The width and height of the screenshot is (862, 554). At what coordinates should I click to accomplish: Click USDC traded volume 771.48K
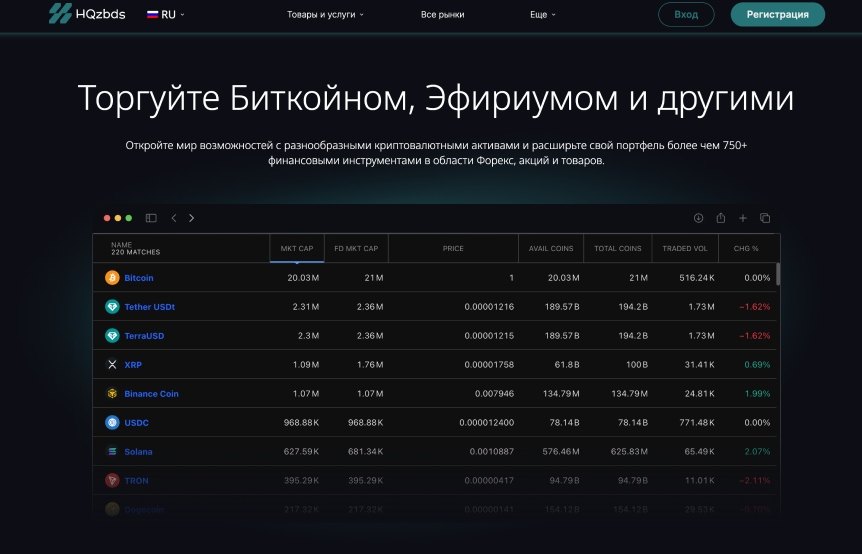click(697, 423)
